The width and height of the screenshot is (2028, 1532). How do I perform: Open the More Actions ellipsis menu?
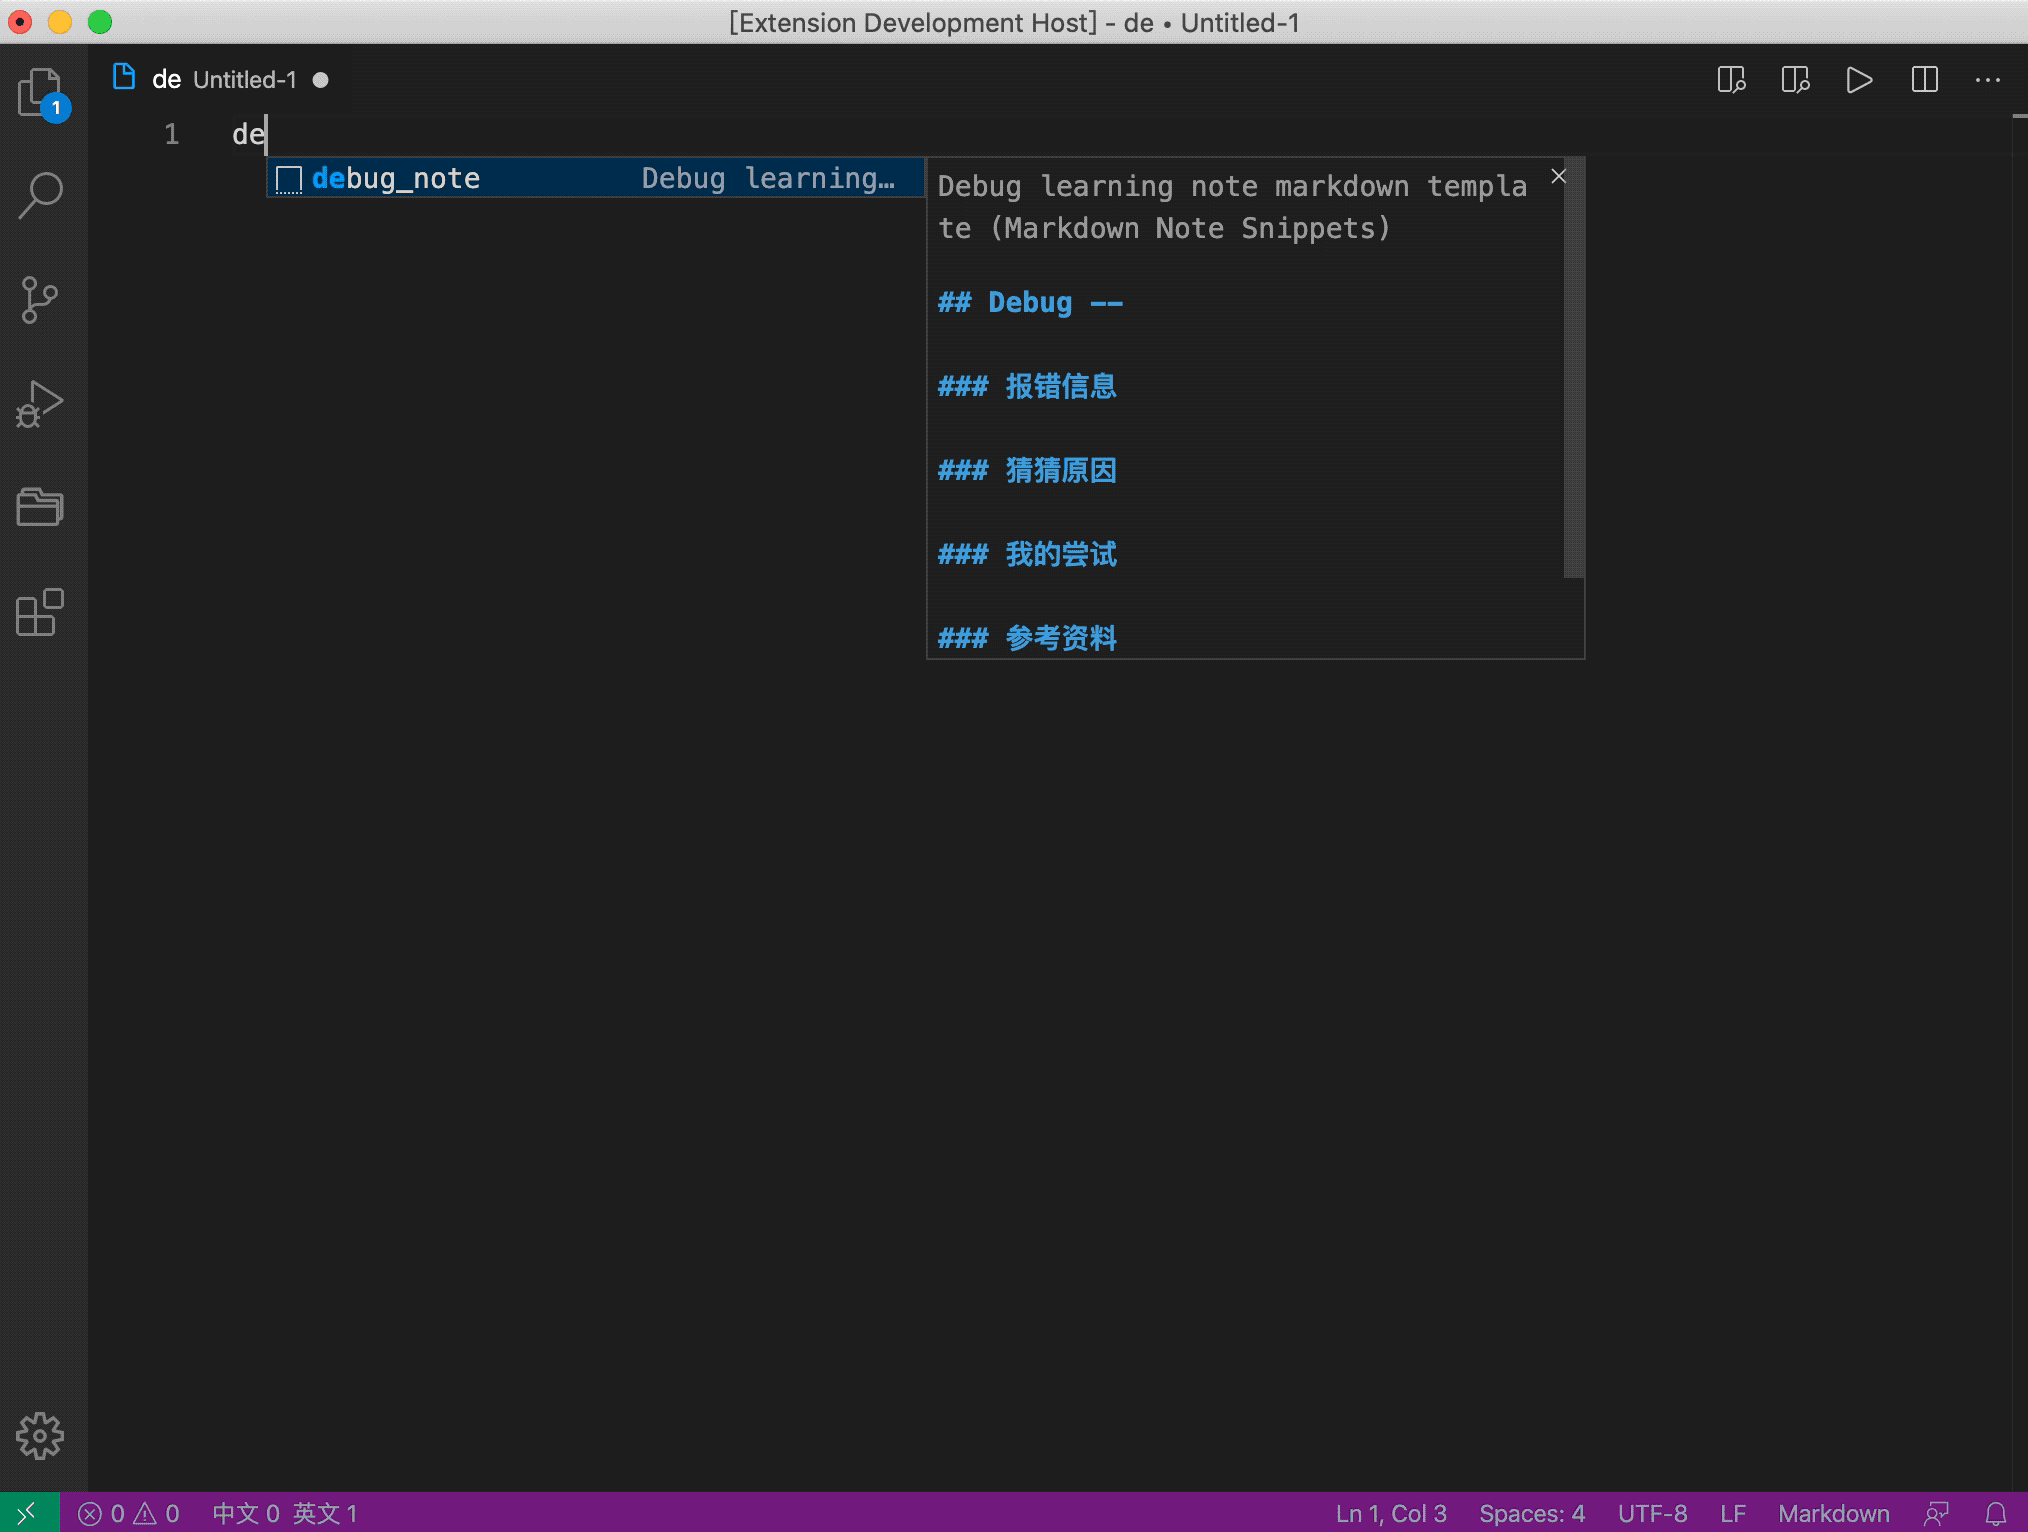[1987, 80]
